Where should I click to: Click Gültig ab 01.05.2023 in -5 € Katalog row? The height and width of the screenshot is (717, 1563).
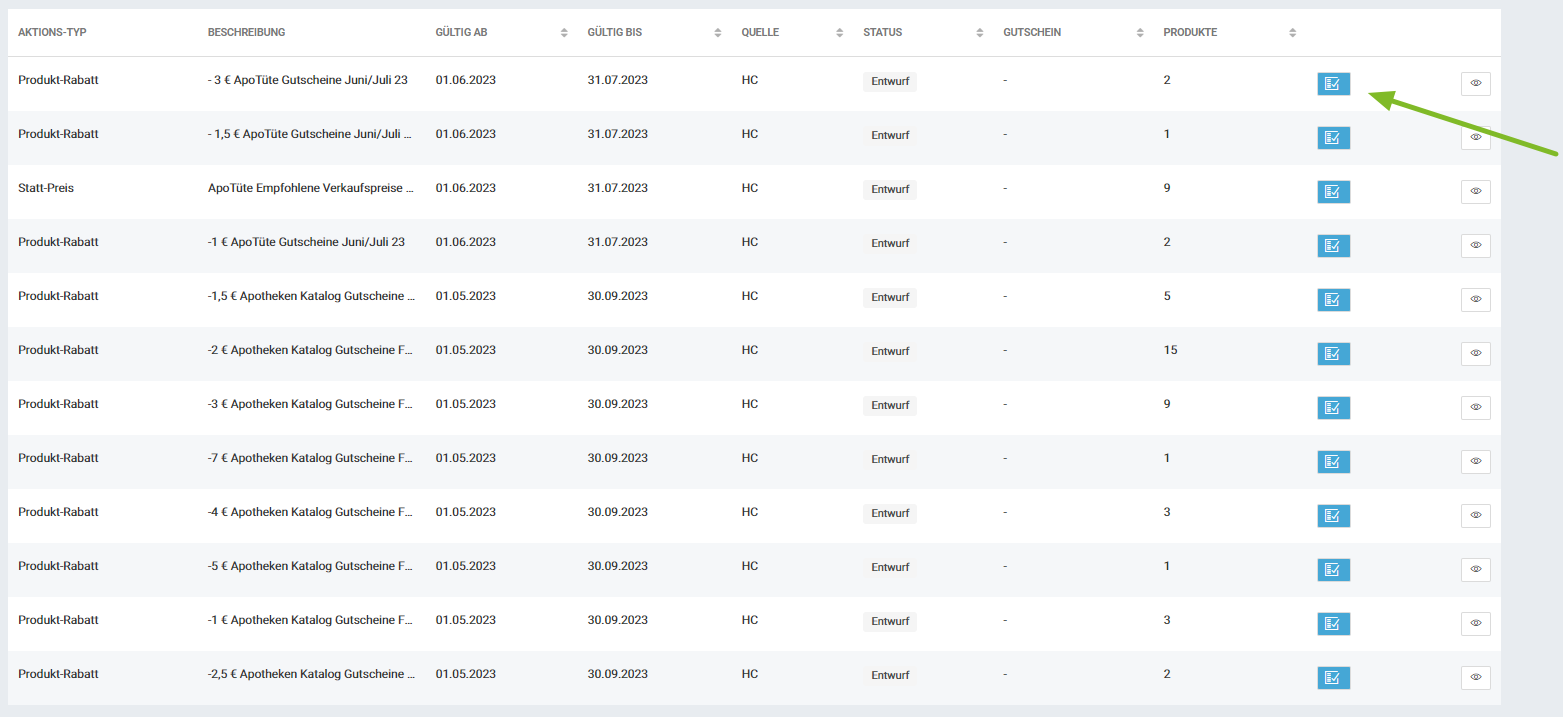pos(466,566)
